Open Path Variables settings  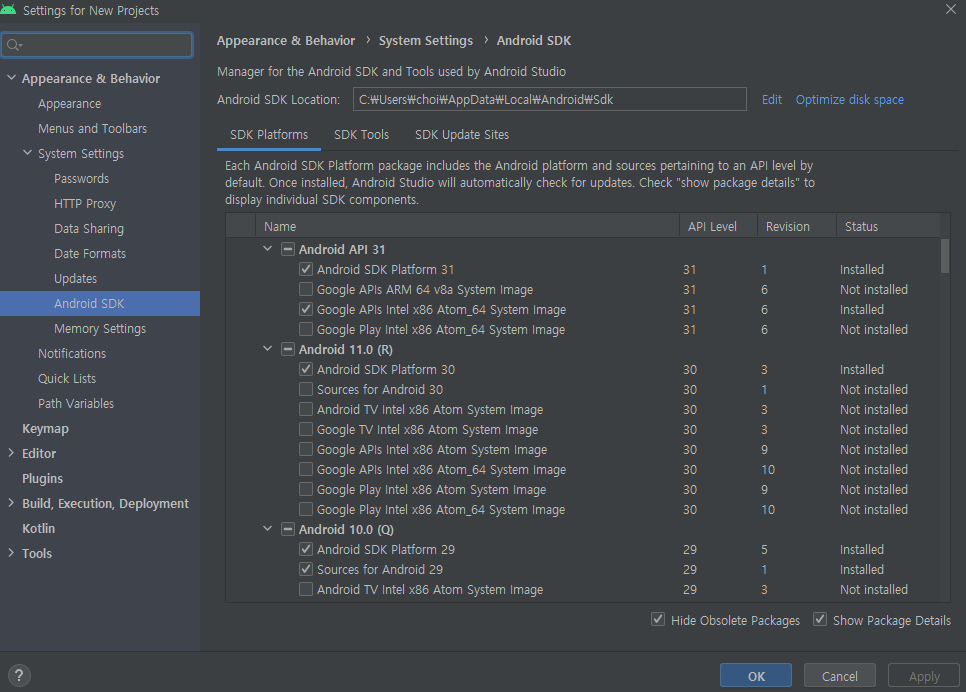click(x=76, y=404)
